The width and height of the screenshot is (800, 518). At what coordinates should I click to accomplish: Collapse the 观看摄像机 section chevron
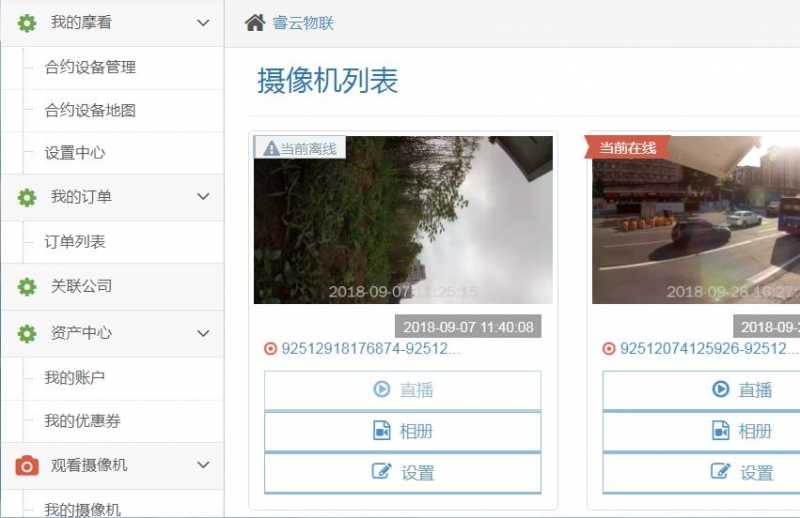(203, 466)
